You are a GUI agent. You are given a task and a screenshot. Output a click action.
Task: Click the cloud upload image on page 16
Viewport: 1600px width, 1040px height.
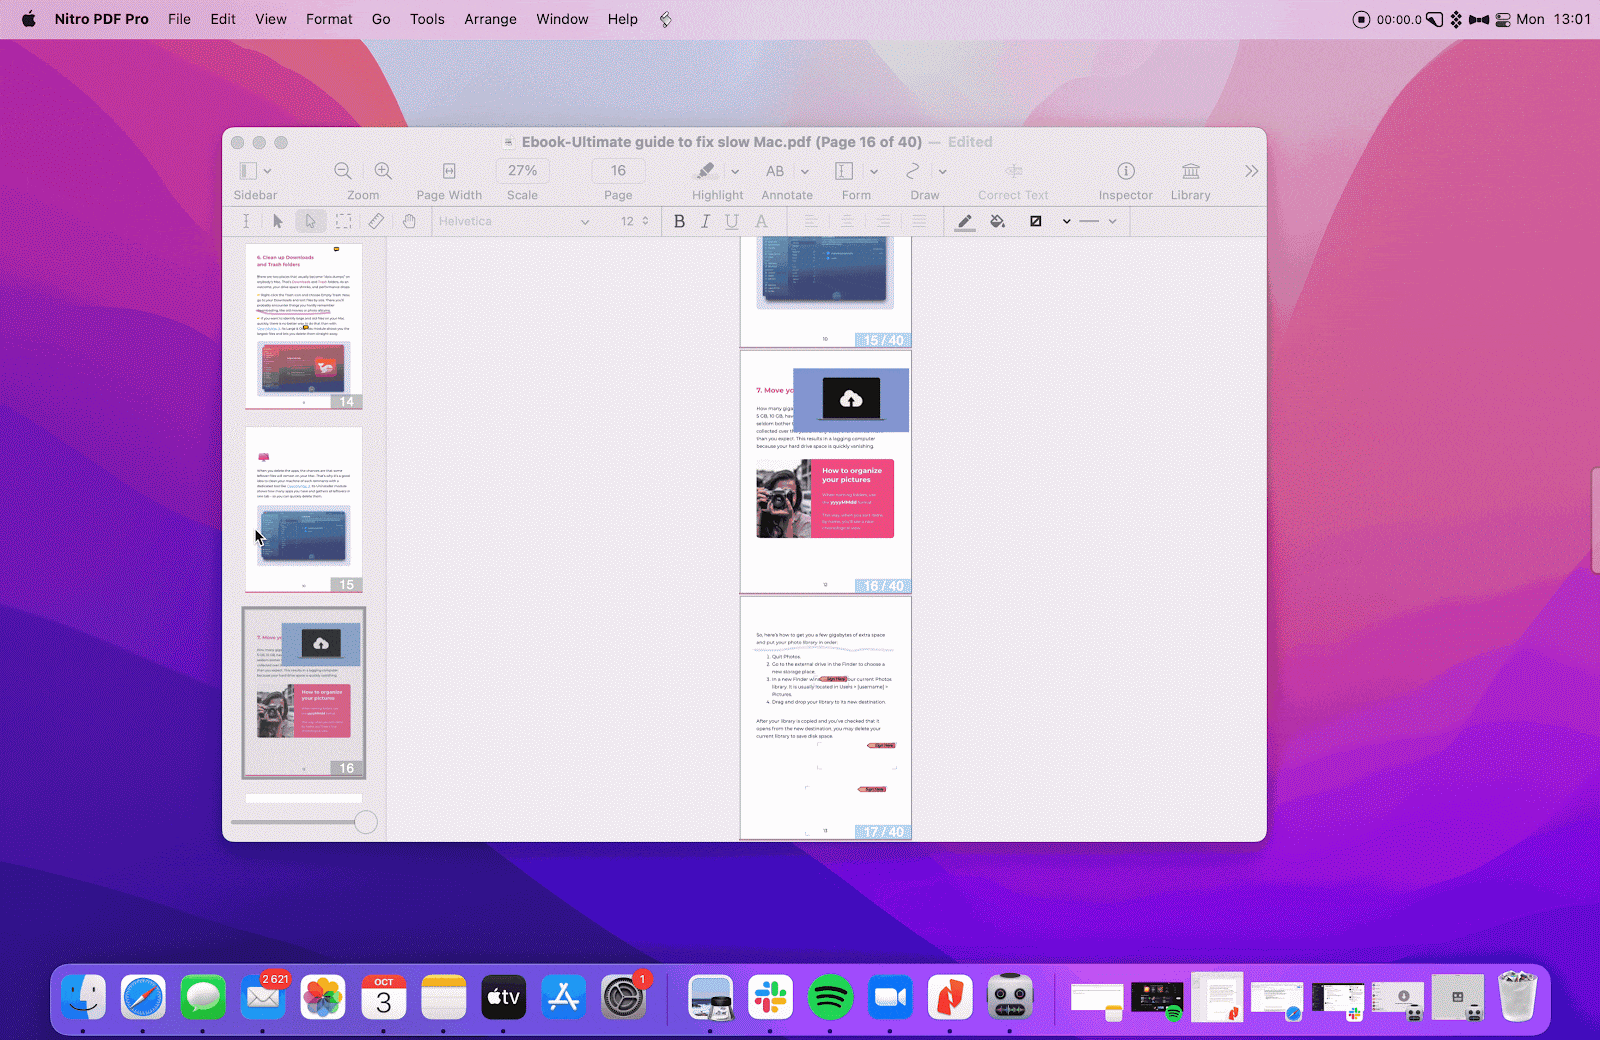(851, 400)
